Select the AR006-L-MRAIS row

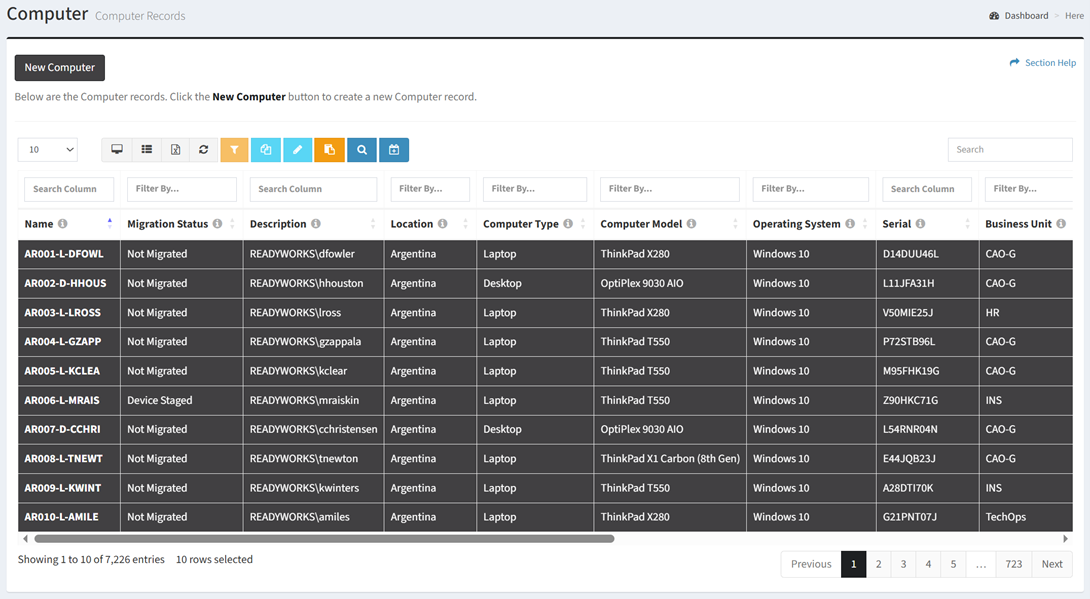[x=63, y=400]
